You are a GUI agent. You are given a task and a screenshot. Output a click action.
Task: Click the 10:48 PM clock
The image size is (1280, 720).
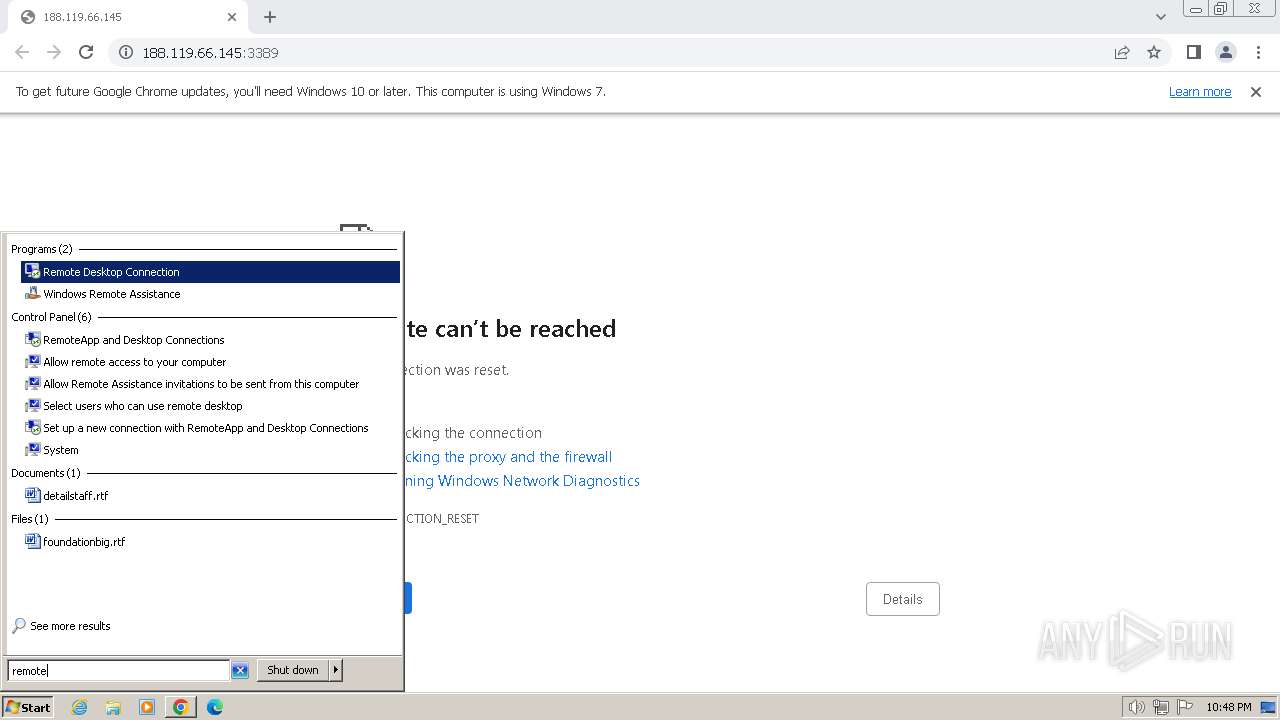coord(1229,707)
